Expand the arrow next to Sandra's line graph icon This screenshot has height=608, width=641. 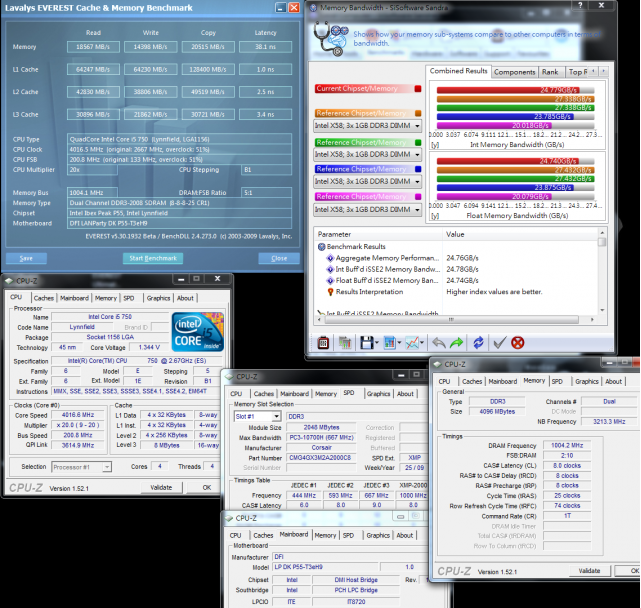point(421,343)
